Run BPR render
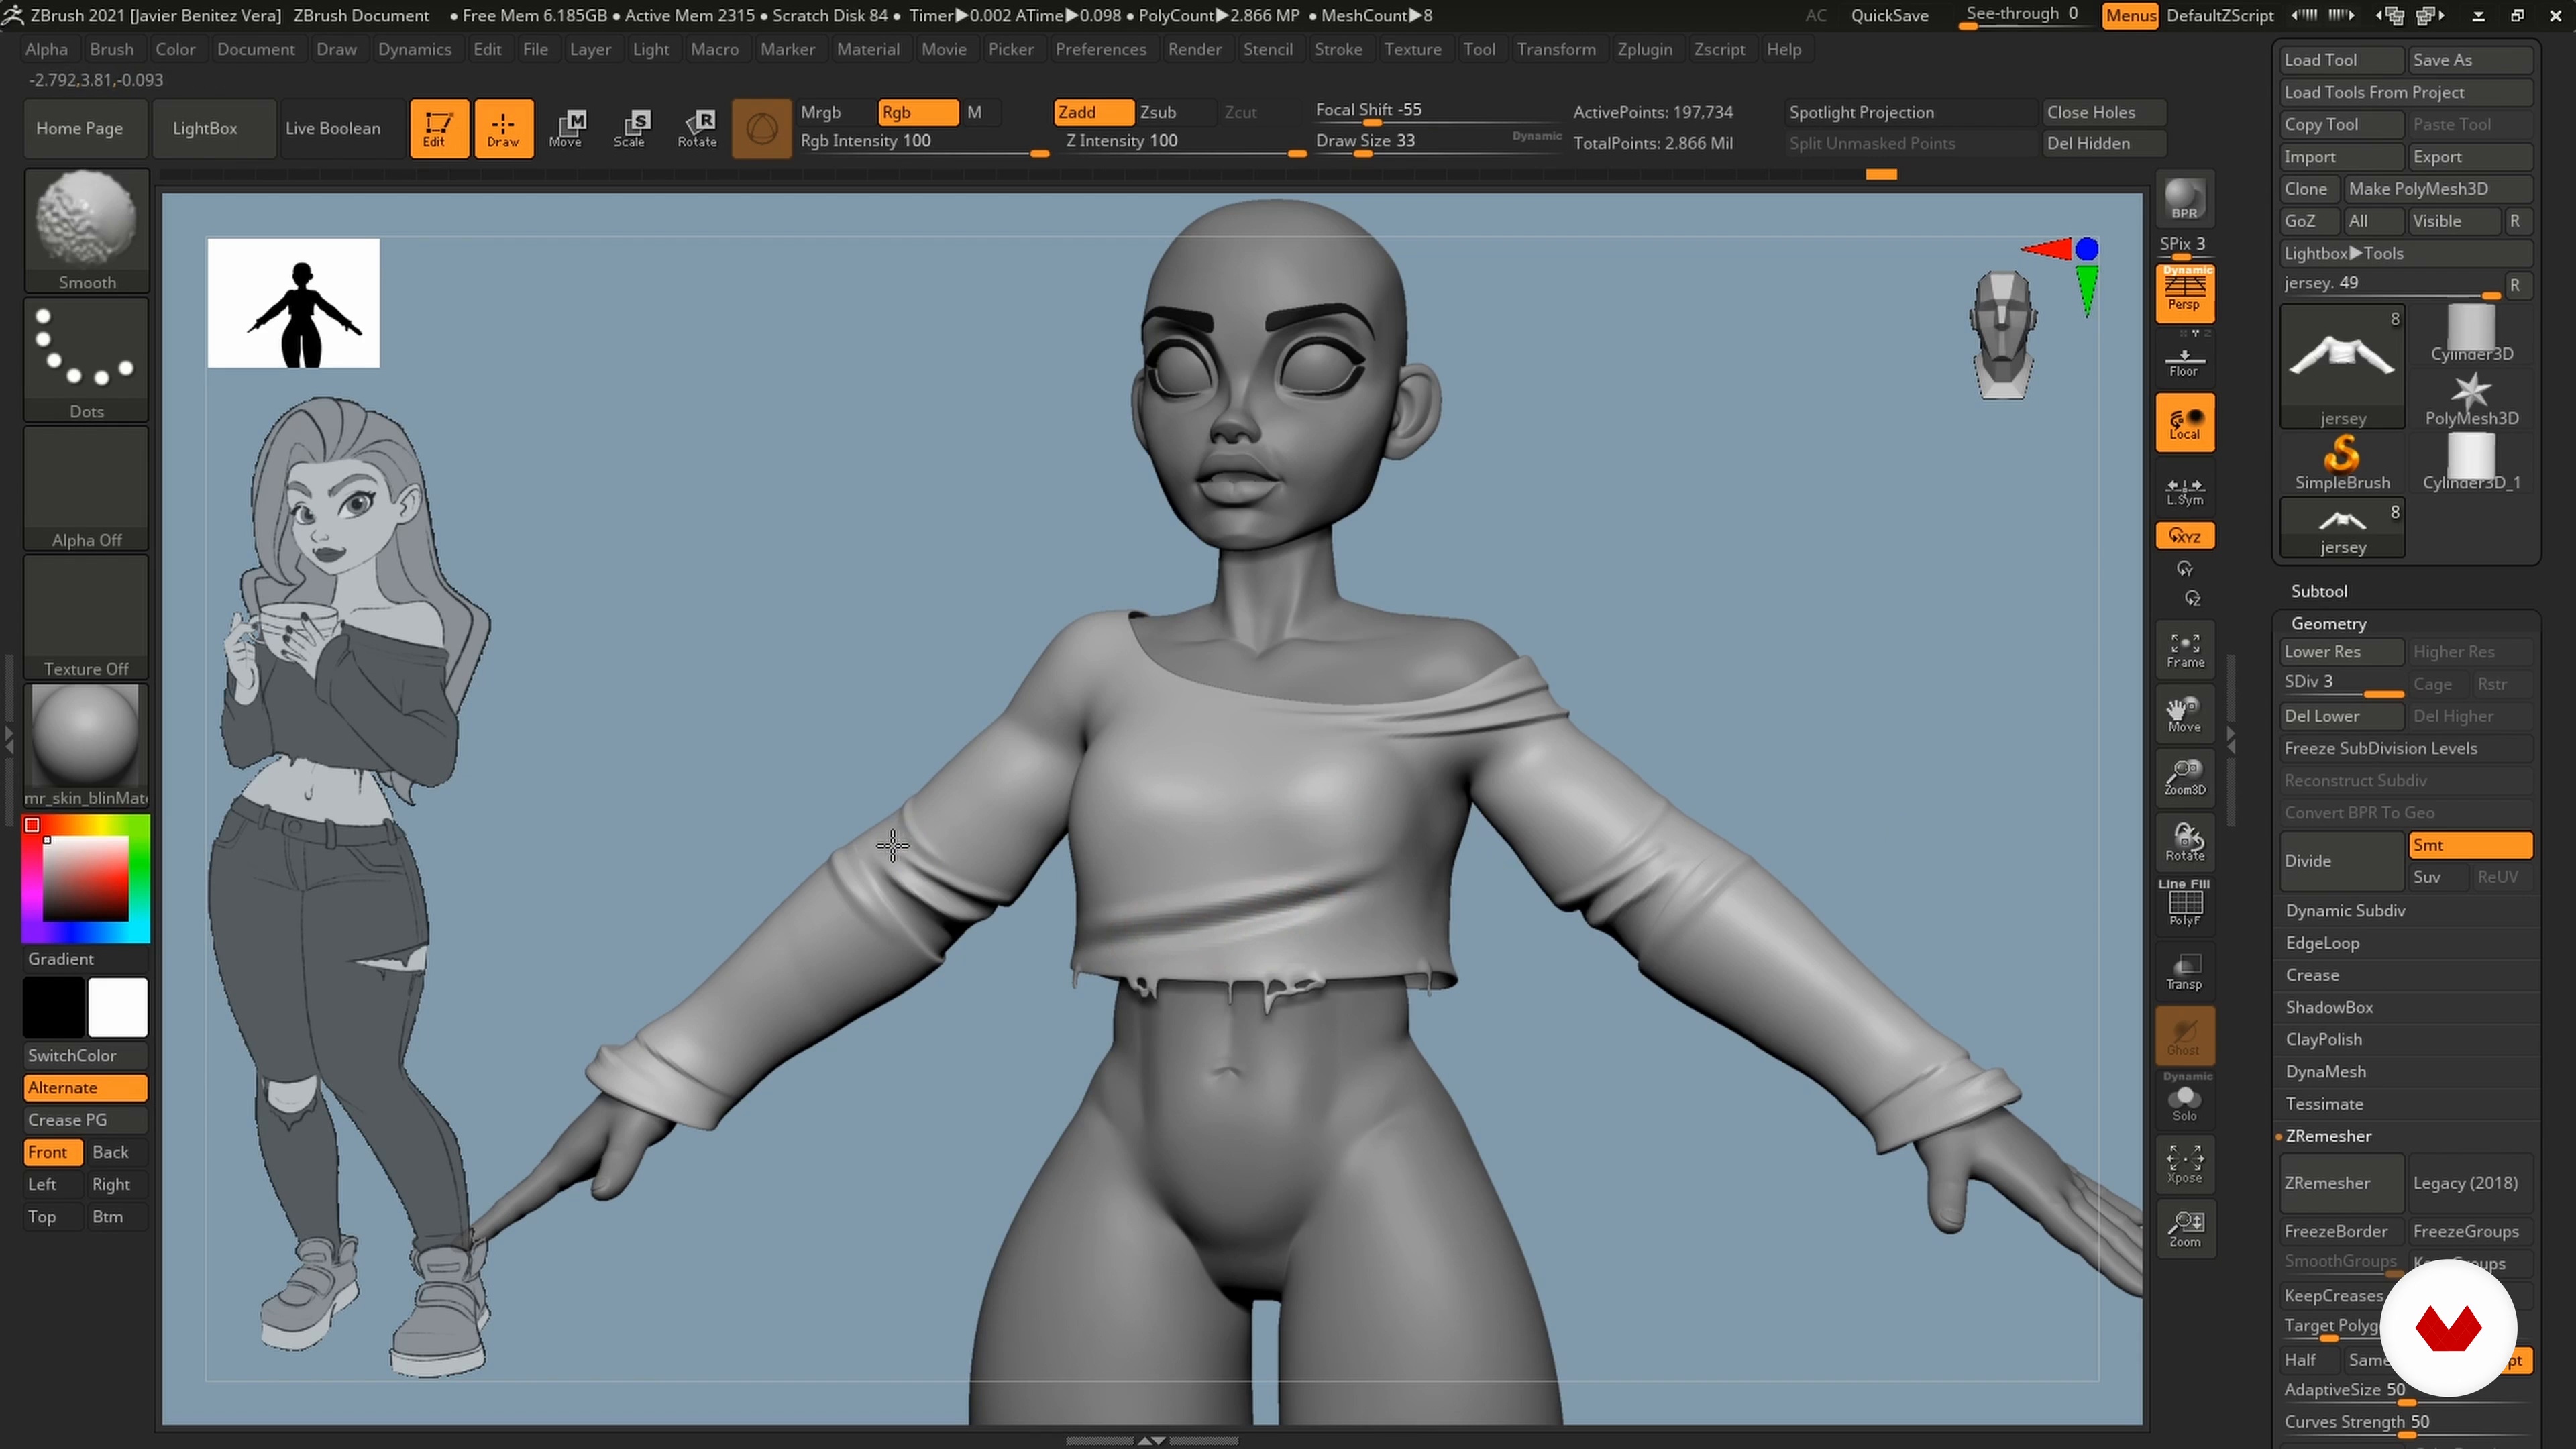The image size is (2576, 1449). tap(2184, 199)
